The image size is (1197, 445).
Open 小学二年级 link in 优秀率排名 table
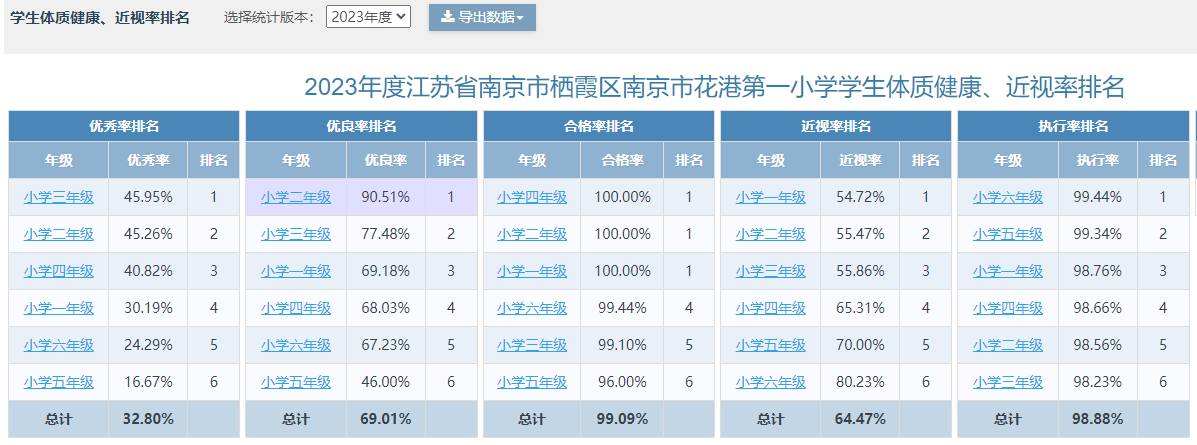[59, 234]
